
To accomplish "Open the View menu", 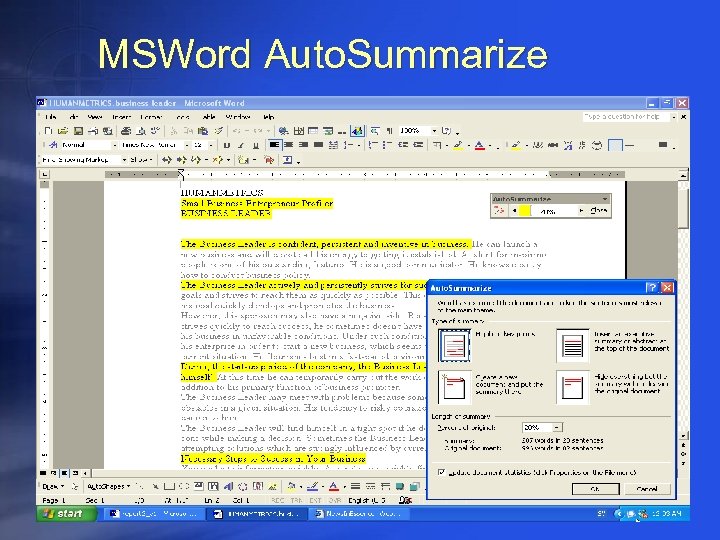I will click(x=95, y=117).
